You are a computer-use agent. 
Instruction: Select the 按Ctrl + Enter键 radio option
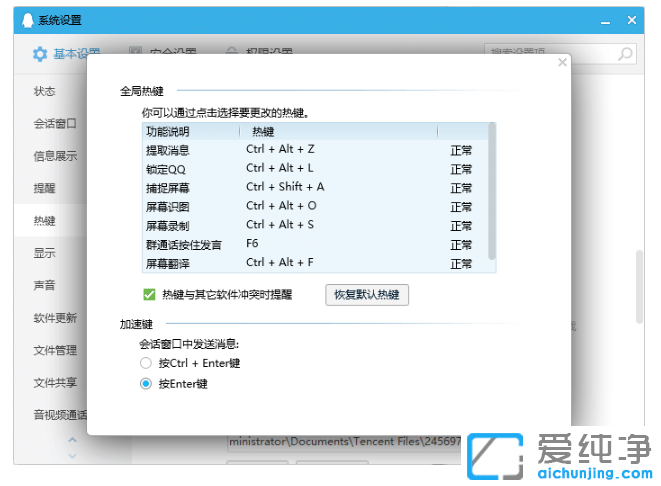click(x=146, y=363)
